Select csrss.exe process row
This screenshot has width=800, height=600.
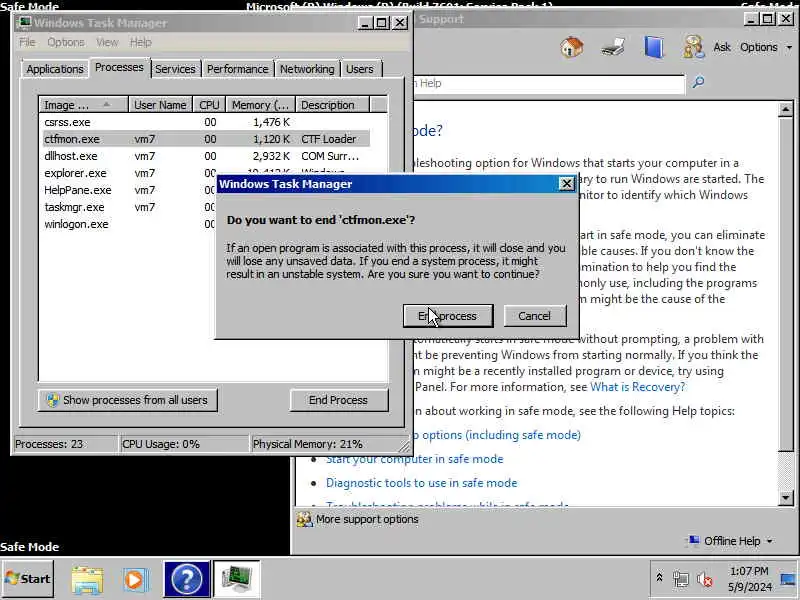(206, 122)
